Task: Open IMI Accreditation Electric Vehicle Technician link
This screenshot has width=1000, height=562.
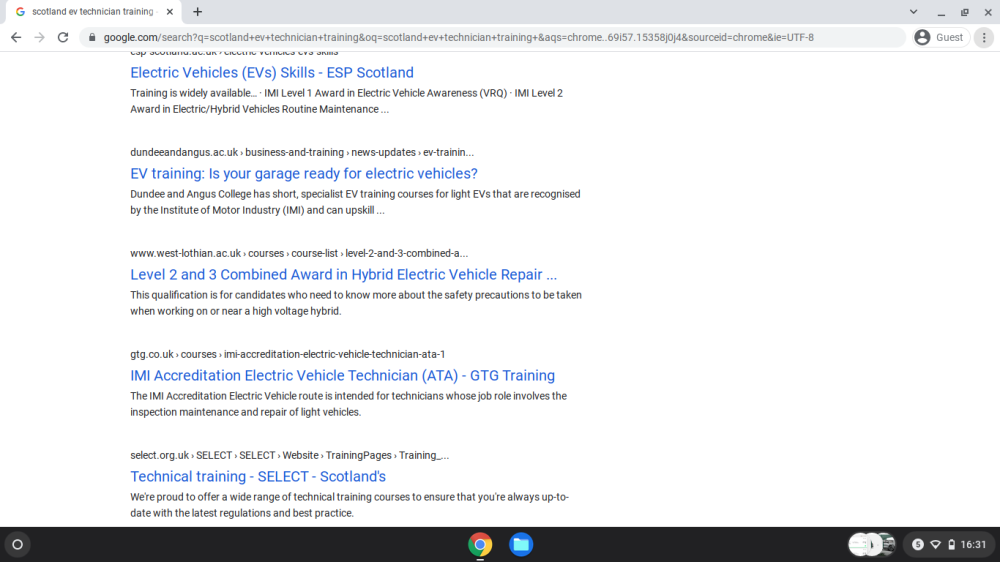Action: 342,376
